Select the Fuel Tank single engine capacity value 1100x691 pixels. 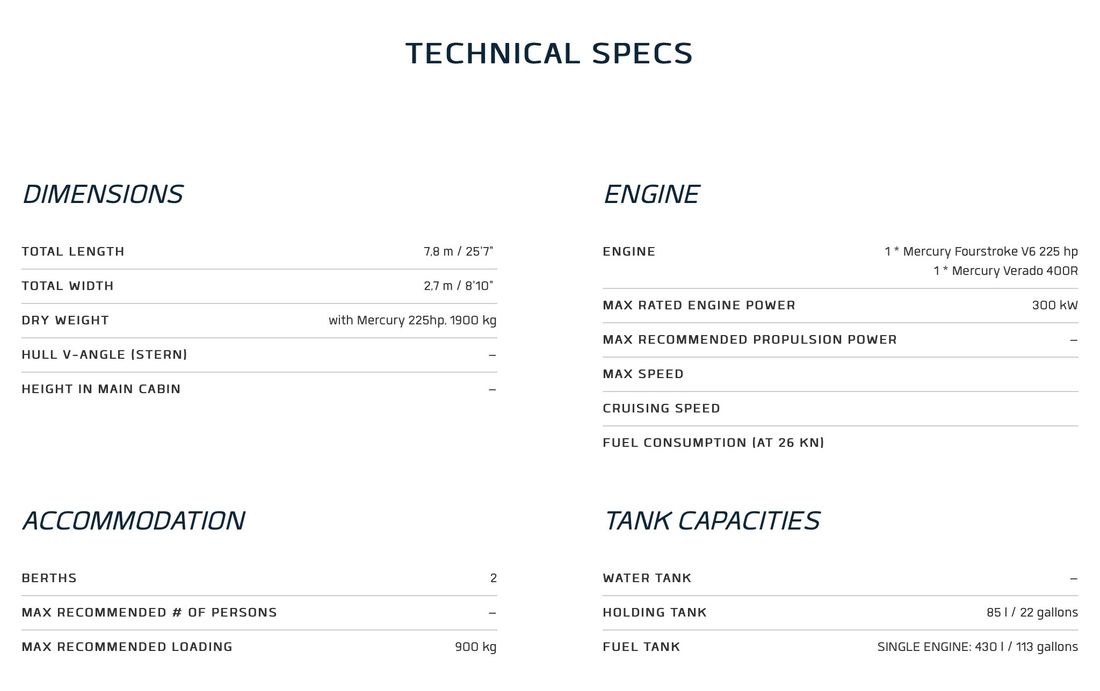click(x=977, y=647)
